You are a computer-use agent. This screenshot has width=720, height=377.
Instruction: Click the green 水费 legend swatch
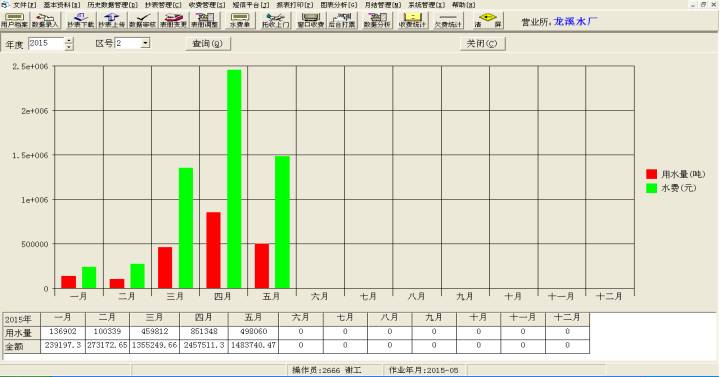(x=652, y=188)
